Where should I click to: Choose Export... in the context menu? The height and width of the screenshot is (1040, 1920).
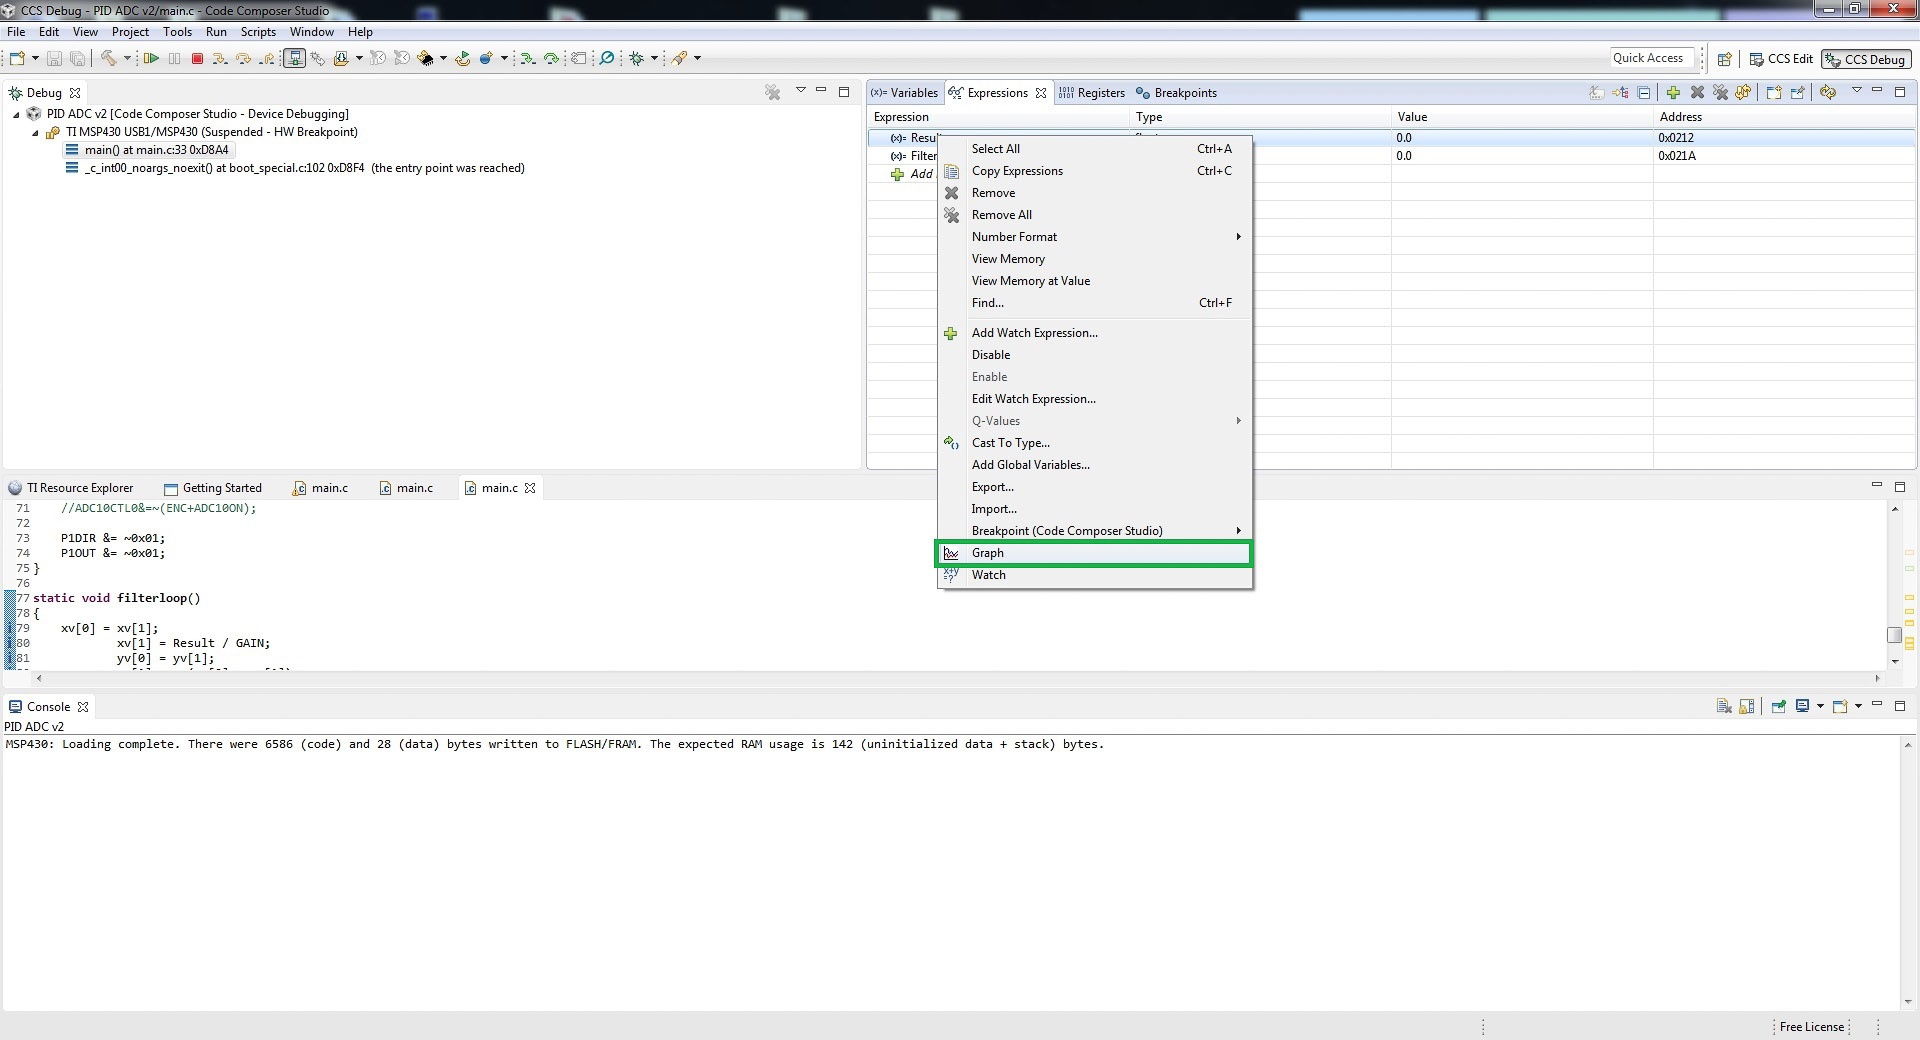(1094, 487)
